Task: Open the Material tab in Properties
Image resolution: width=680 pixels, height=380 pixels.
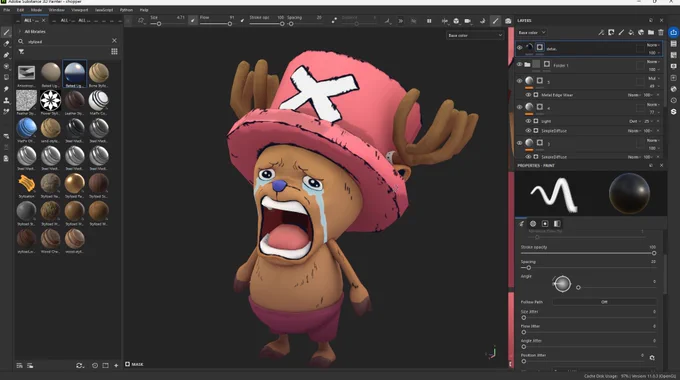Action: (557, 224)
